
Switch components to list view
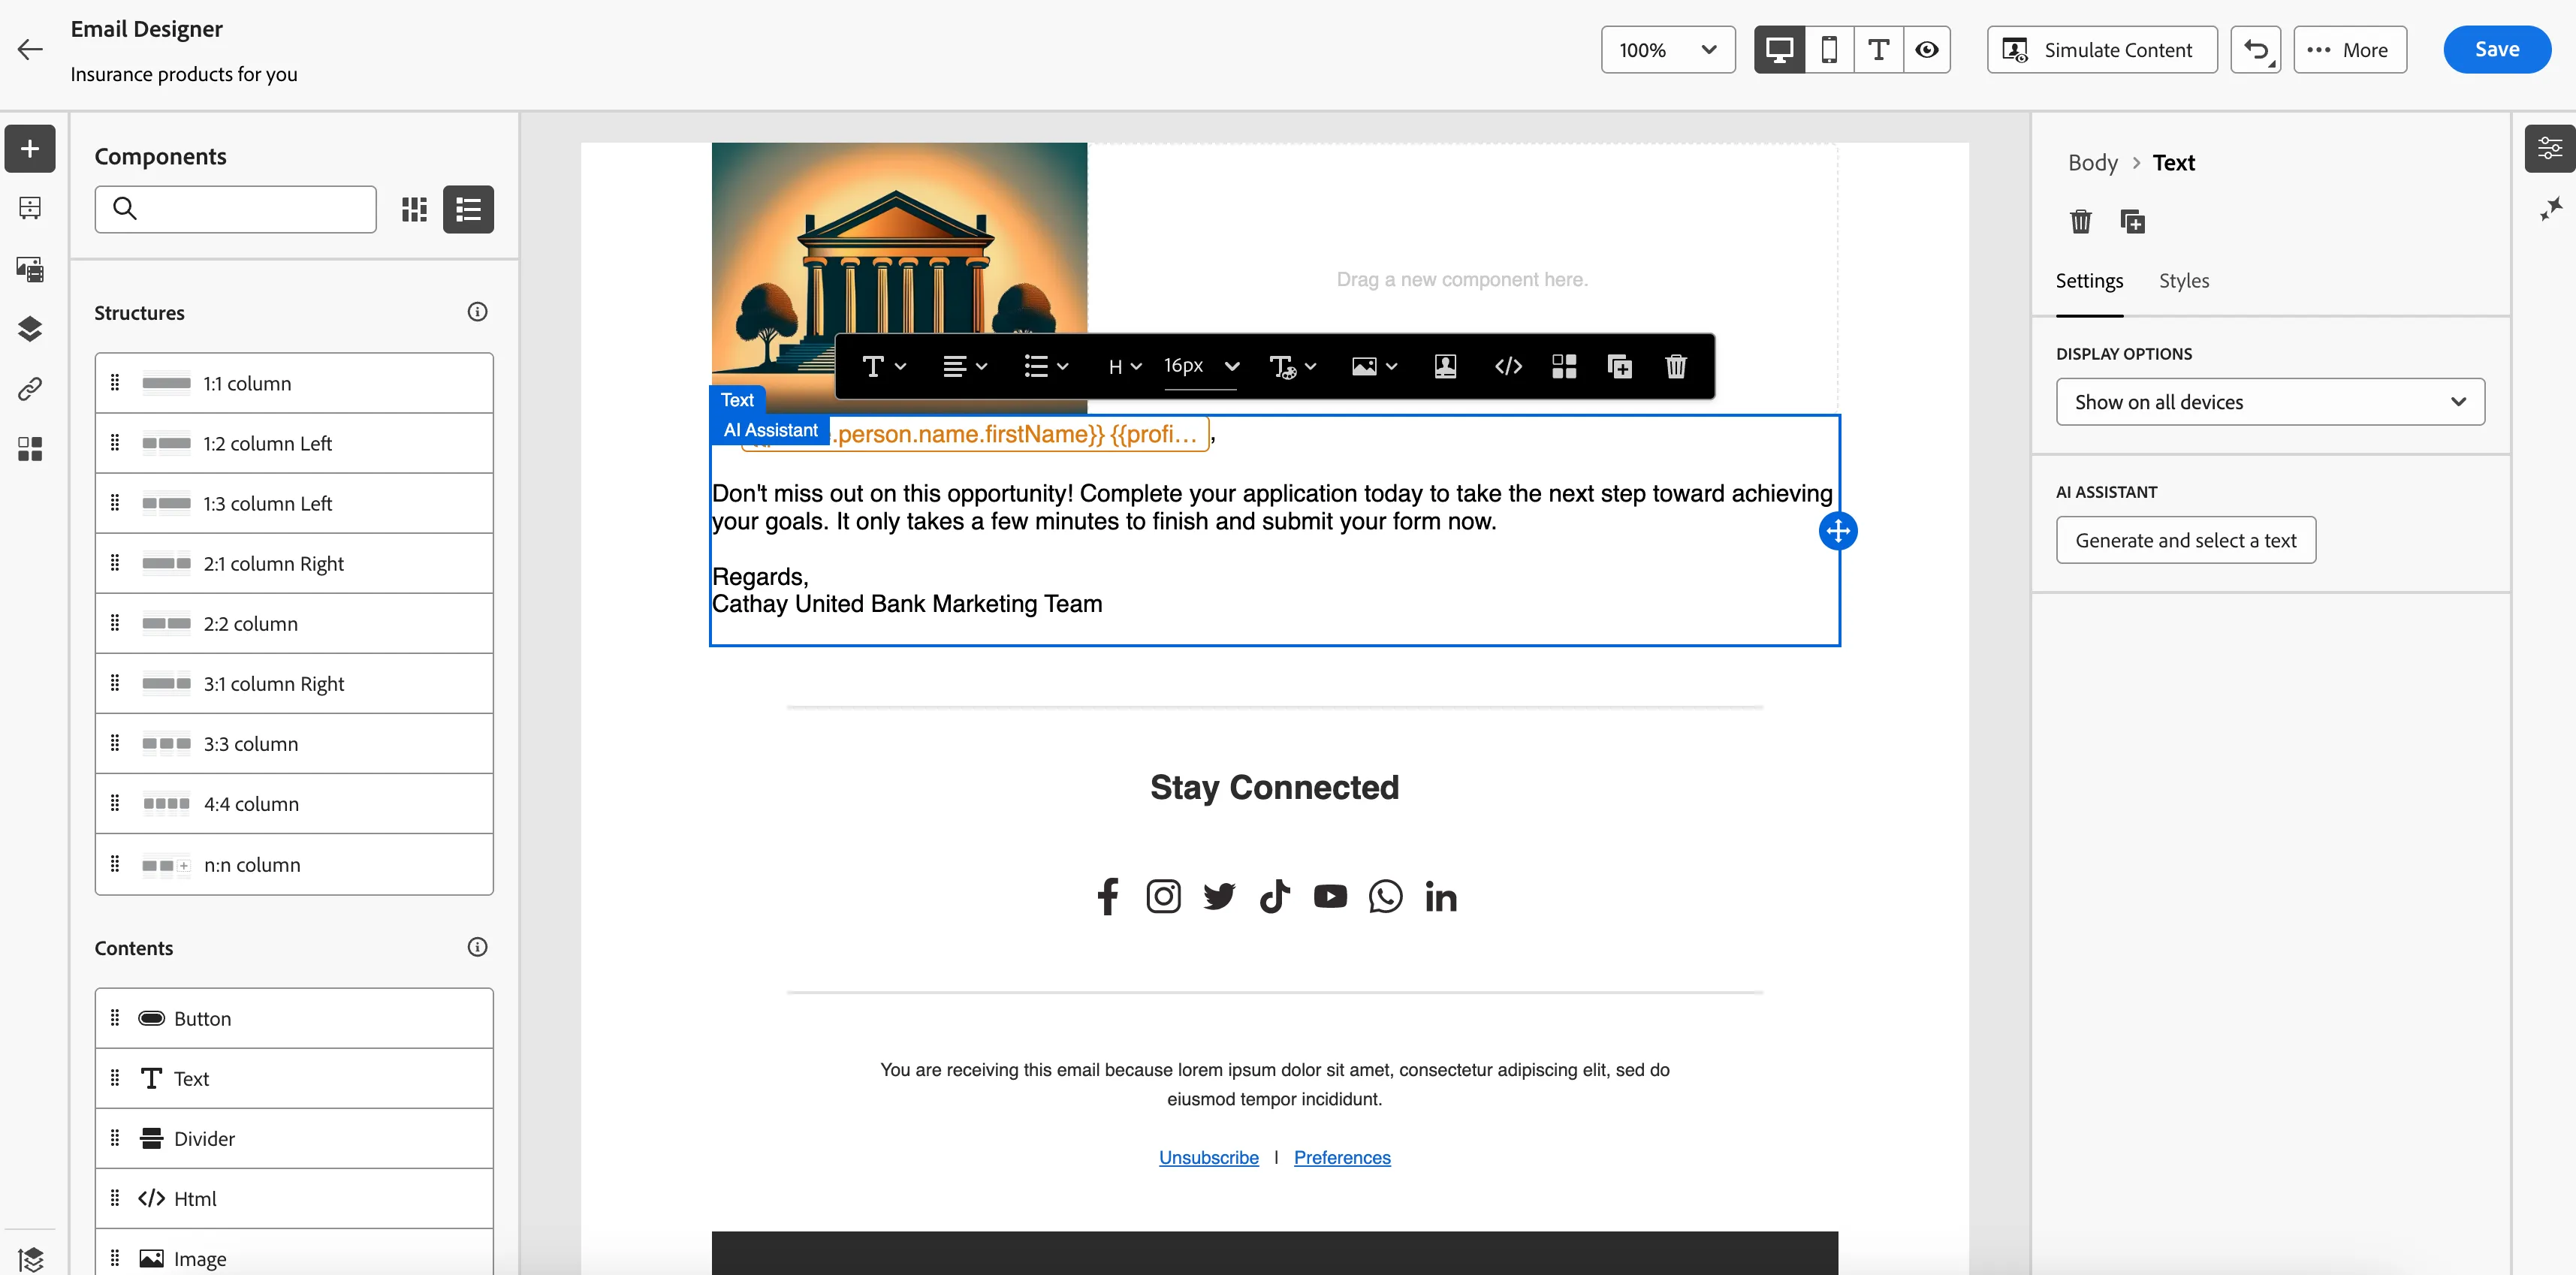pos(468,209)
